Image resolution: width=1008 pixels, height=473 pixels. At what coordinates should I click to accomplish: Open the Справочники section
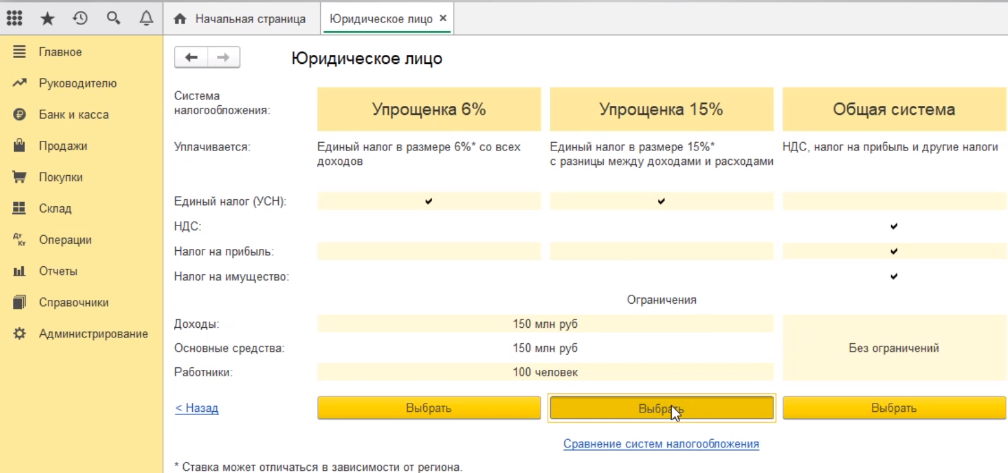tap(73, 302)
